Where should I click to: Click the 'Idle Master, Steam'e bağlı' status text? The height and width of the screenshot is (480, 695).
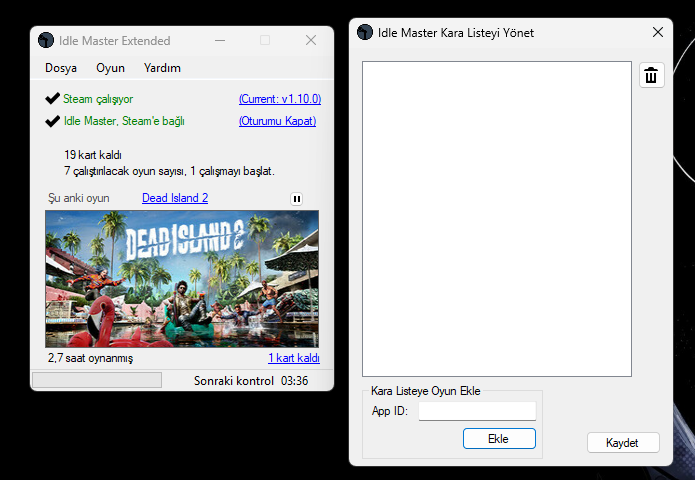click(124, 121)
